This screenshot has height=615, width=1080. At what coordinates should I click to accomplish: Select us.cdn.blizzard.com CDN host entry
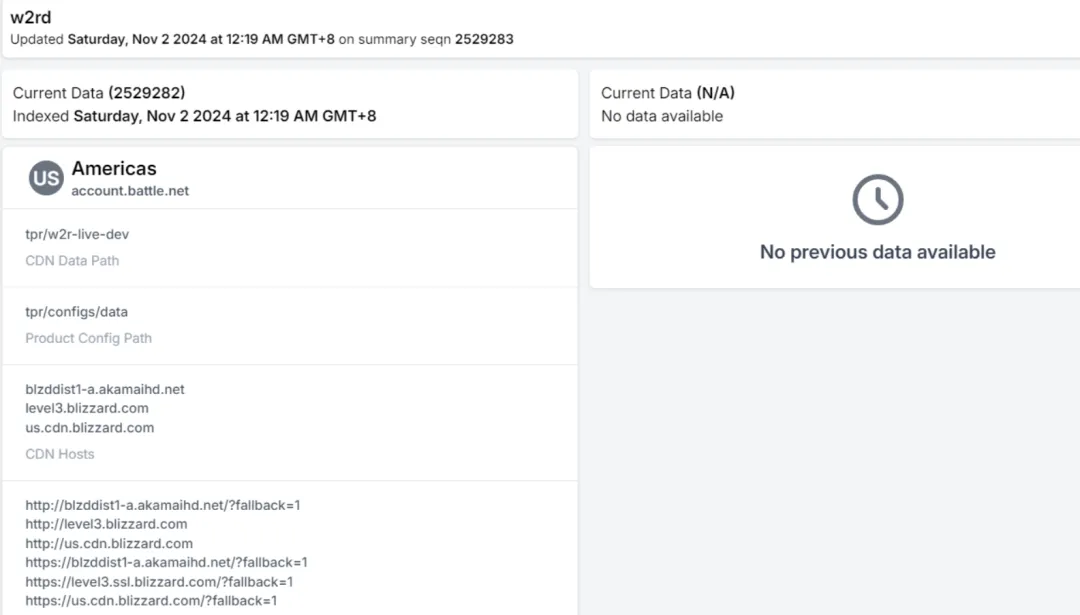90,428
